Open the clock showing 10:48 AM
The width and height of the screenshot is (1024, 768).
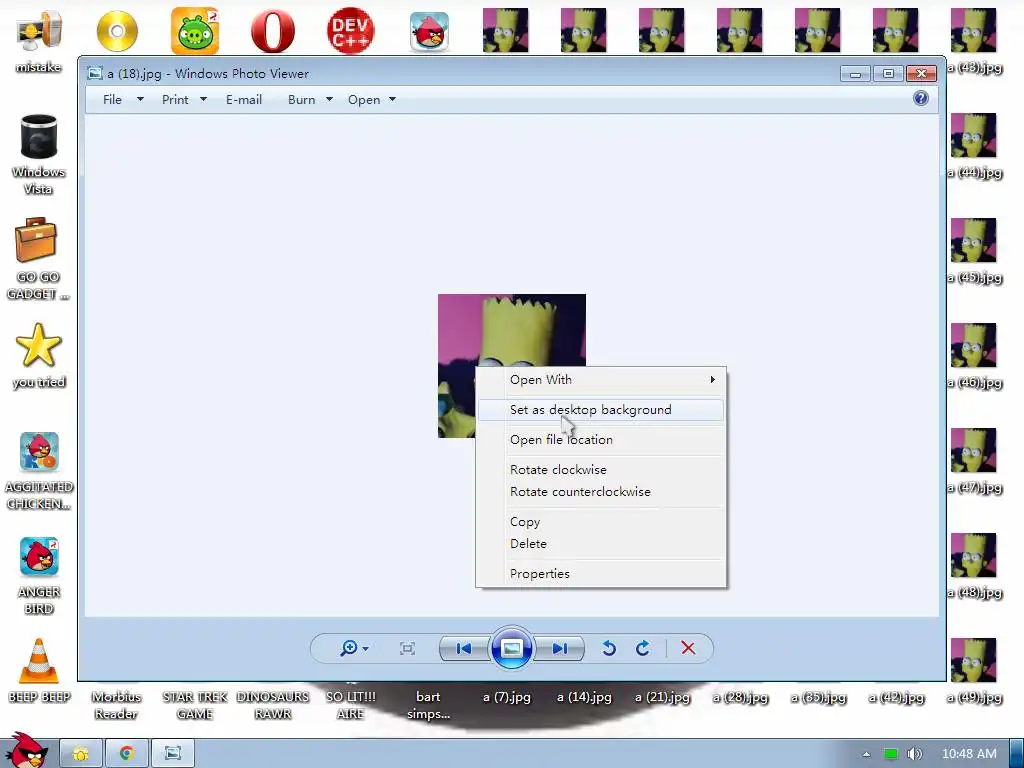[969, 754]
